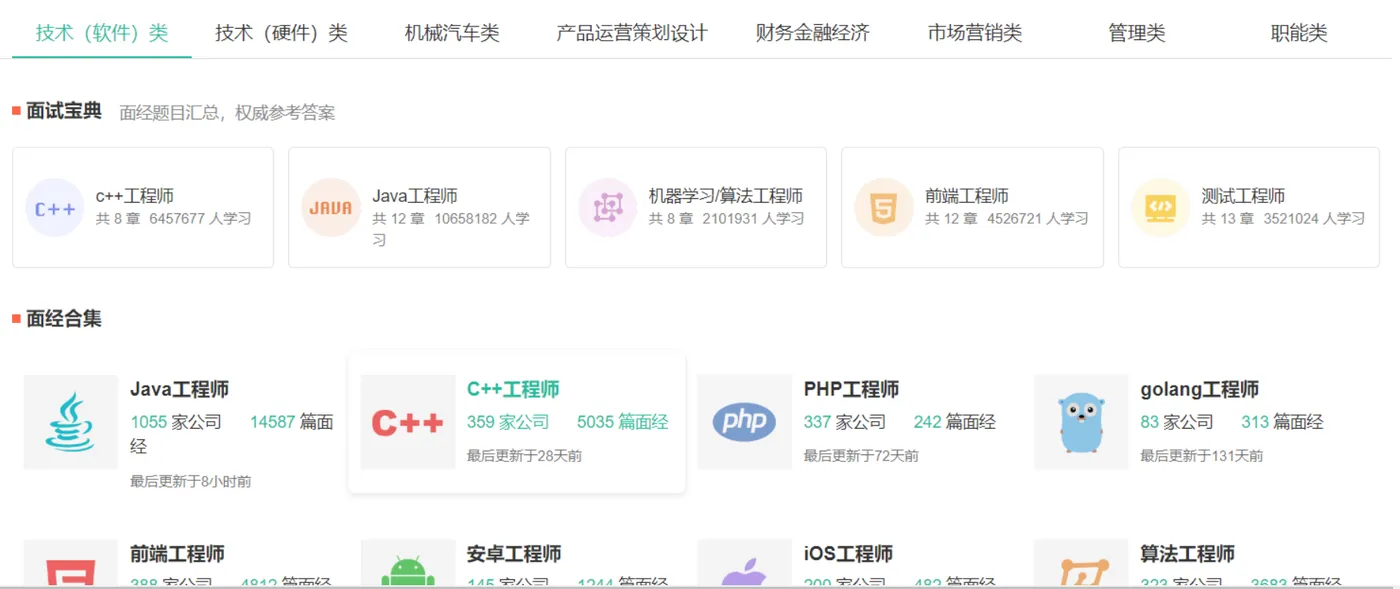Switch to 产品运营策划设计 tab
1400x589 pixels.
point(632,33)
